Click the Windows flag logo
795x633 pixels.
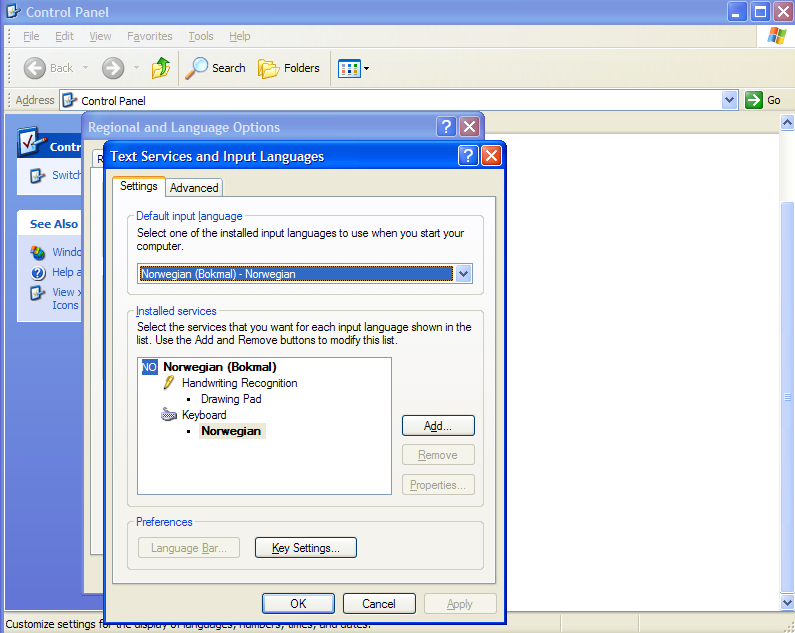tap(776, 36)
